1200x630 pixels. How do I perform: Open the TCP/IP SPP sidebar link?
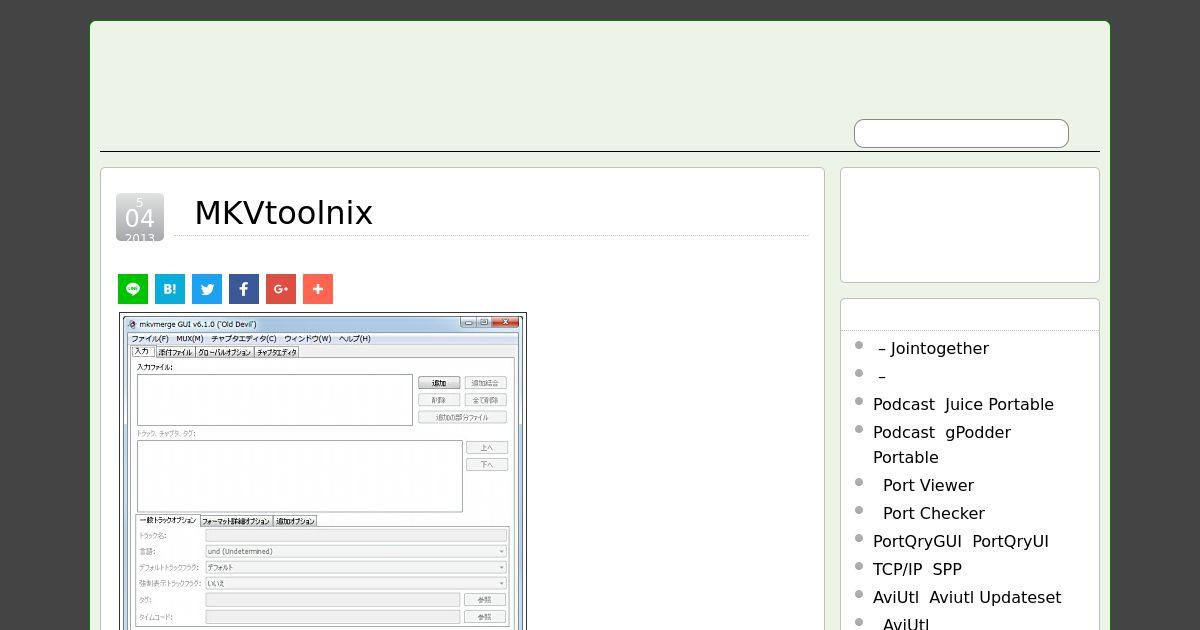(x=917, y=569)
